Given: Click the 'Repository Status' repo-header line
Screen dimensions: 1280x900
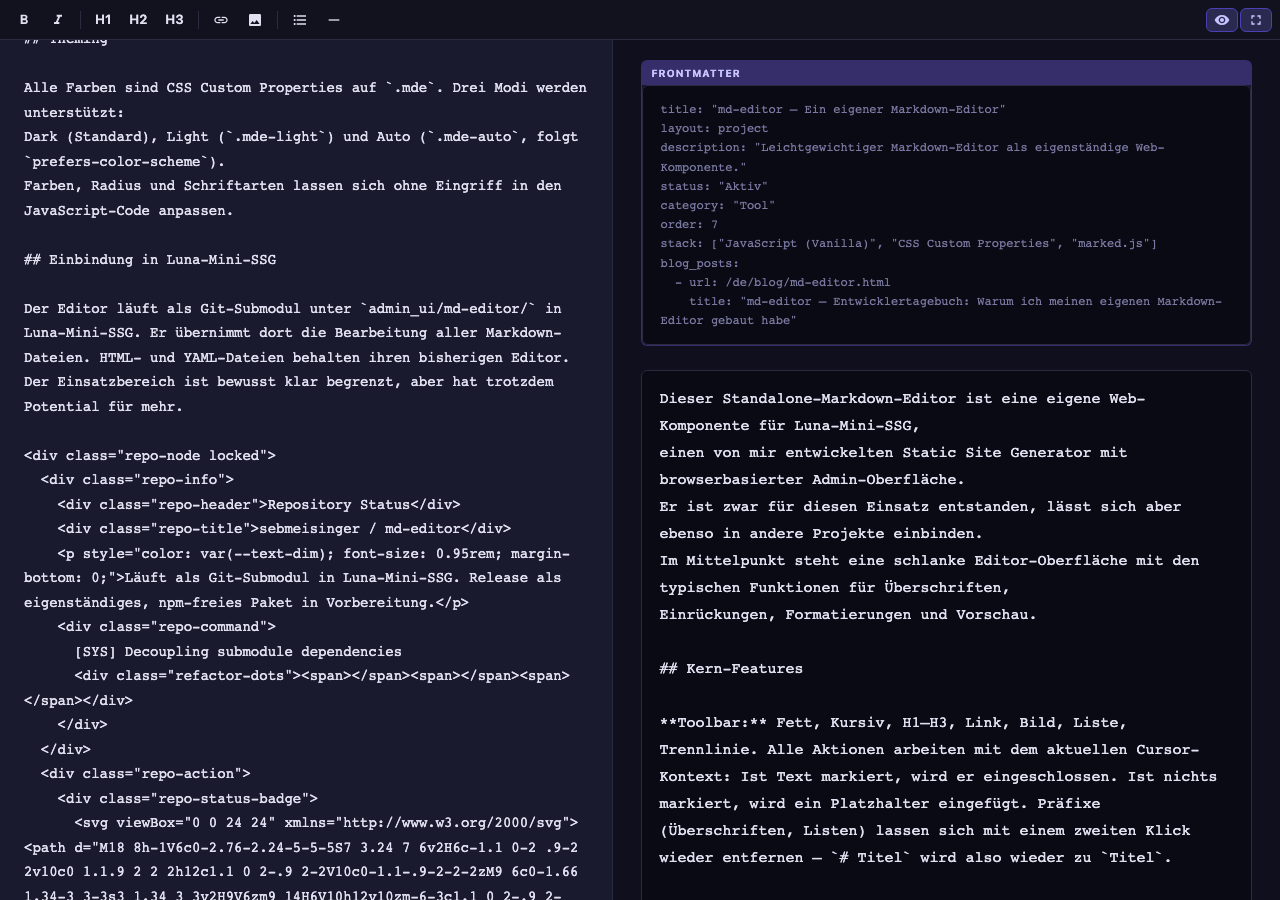Looking at the screenshot, I should 259,505.
